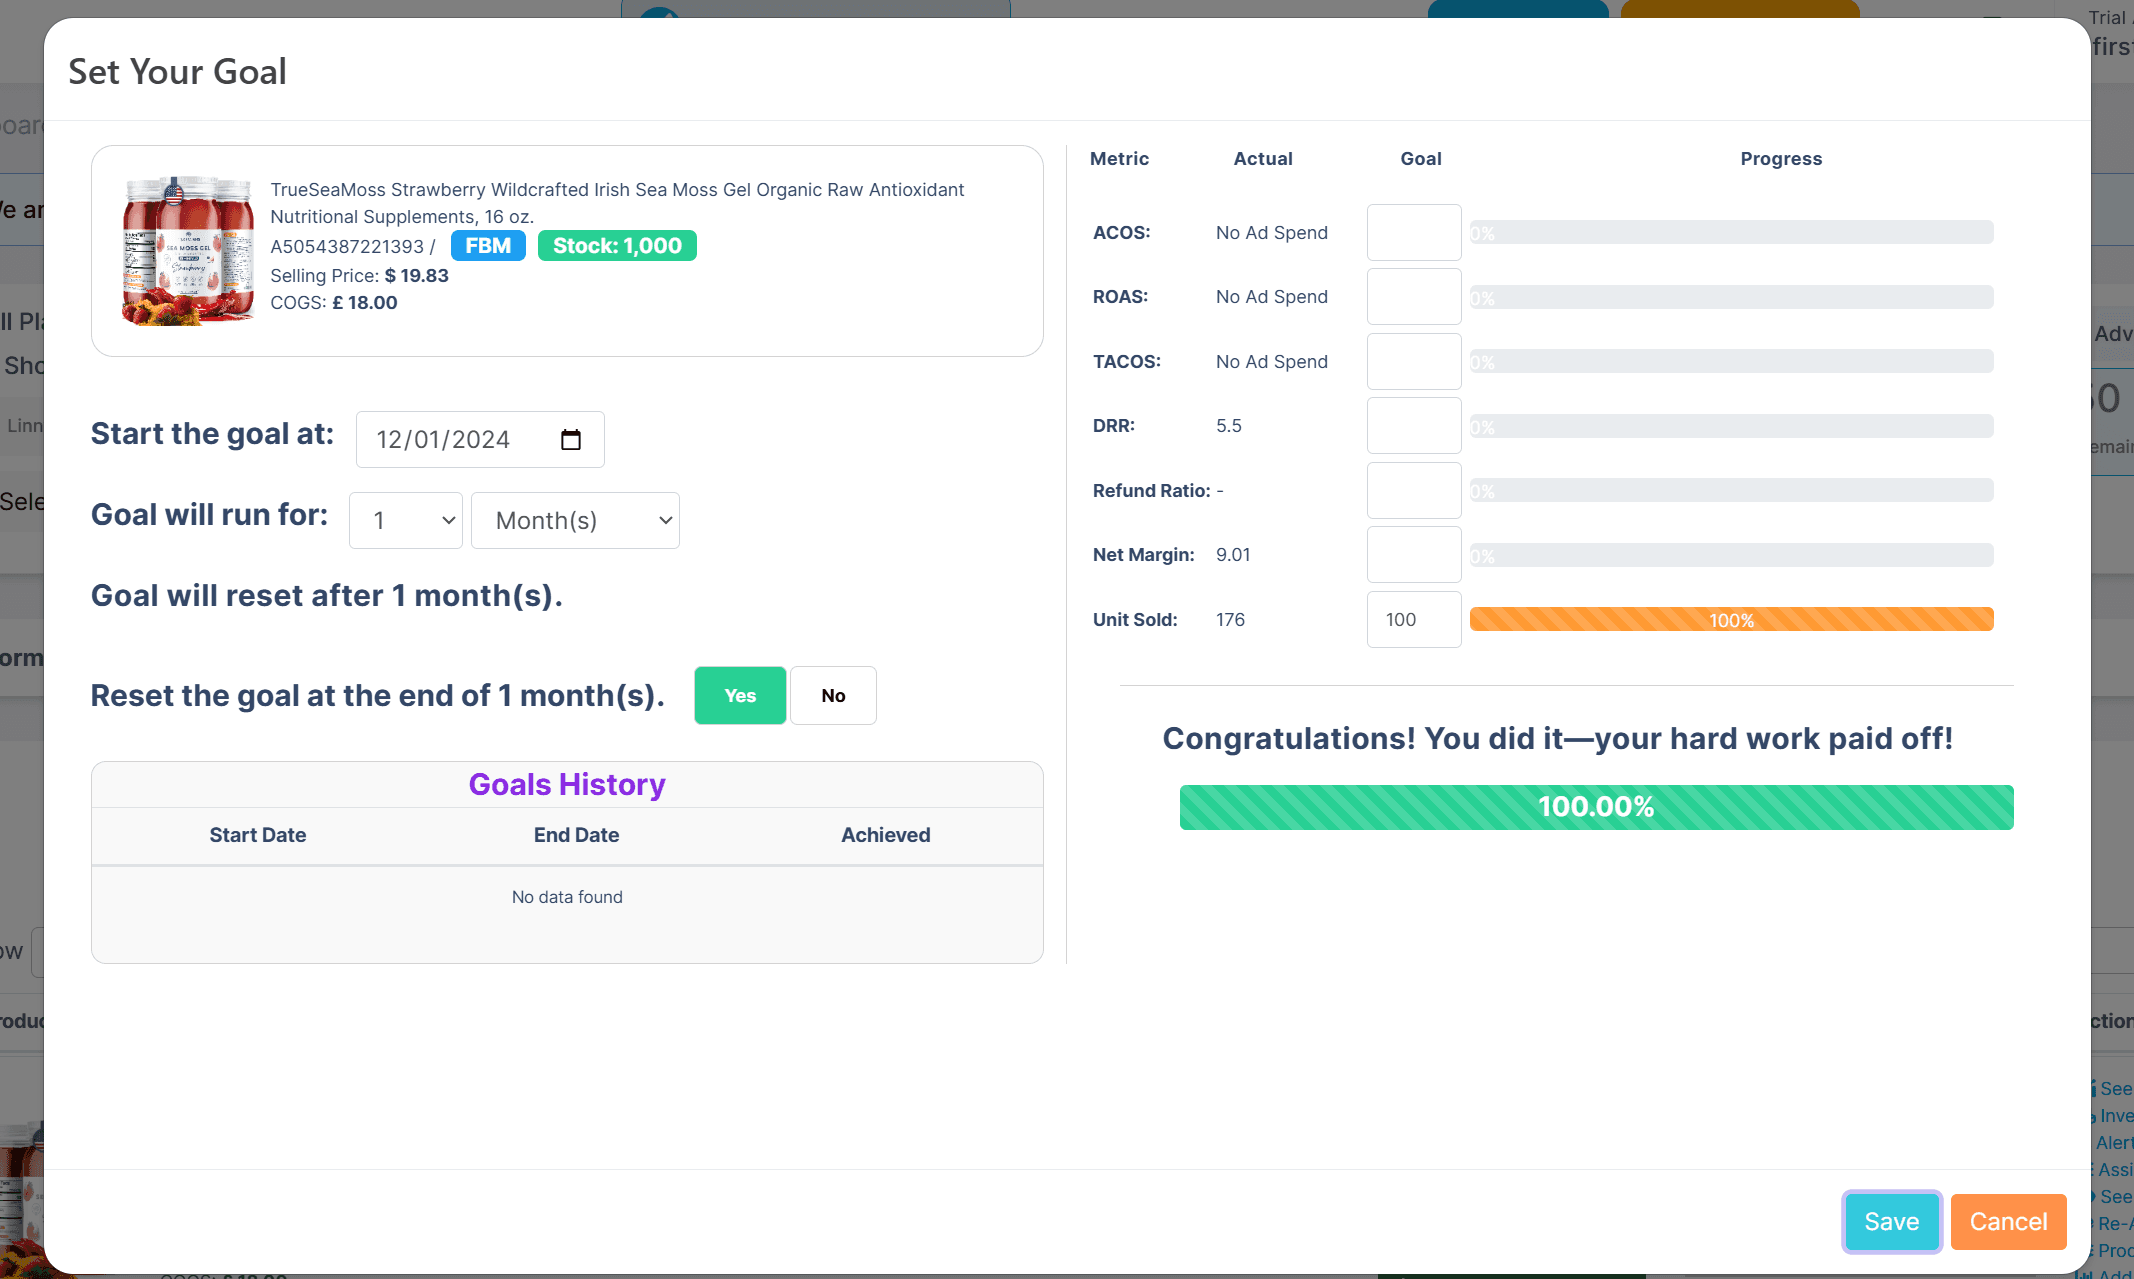This screenshot has height=1279, width=2134.
Task: Open the duration number dropdown
Action: pyautogui.click(x=406, y=520)
